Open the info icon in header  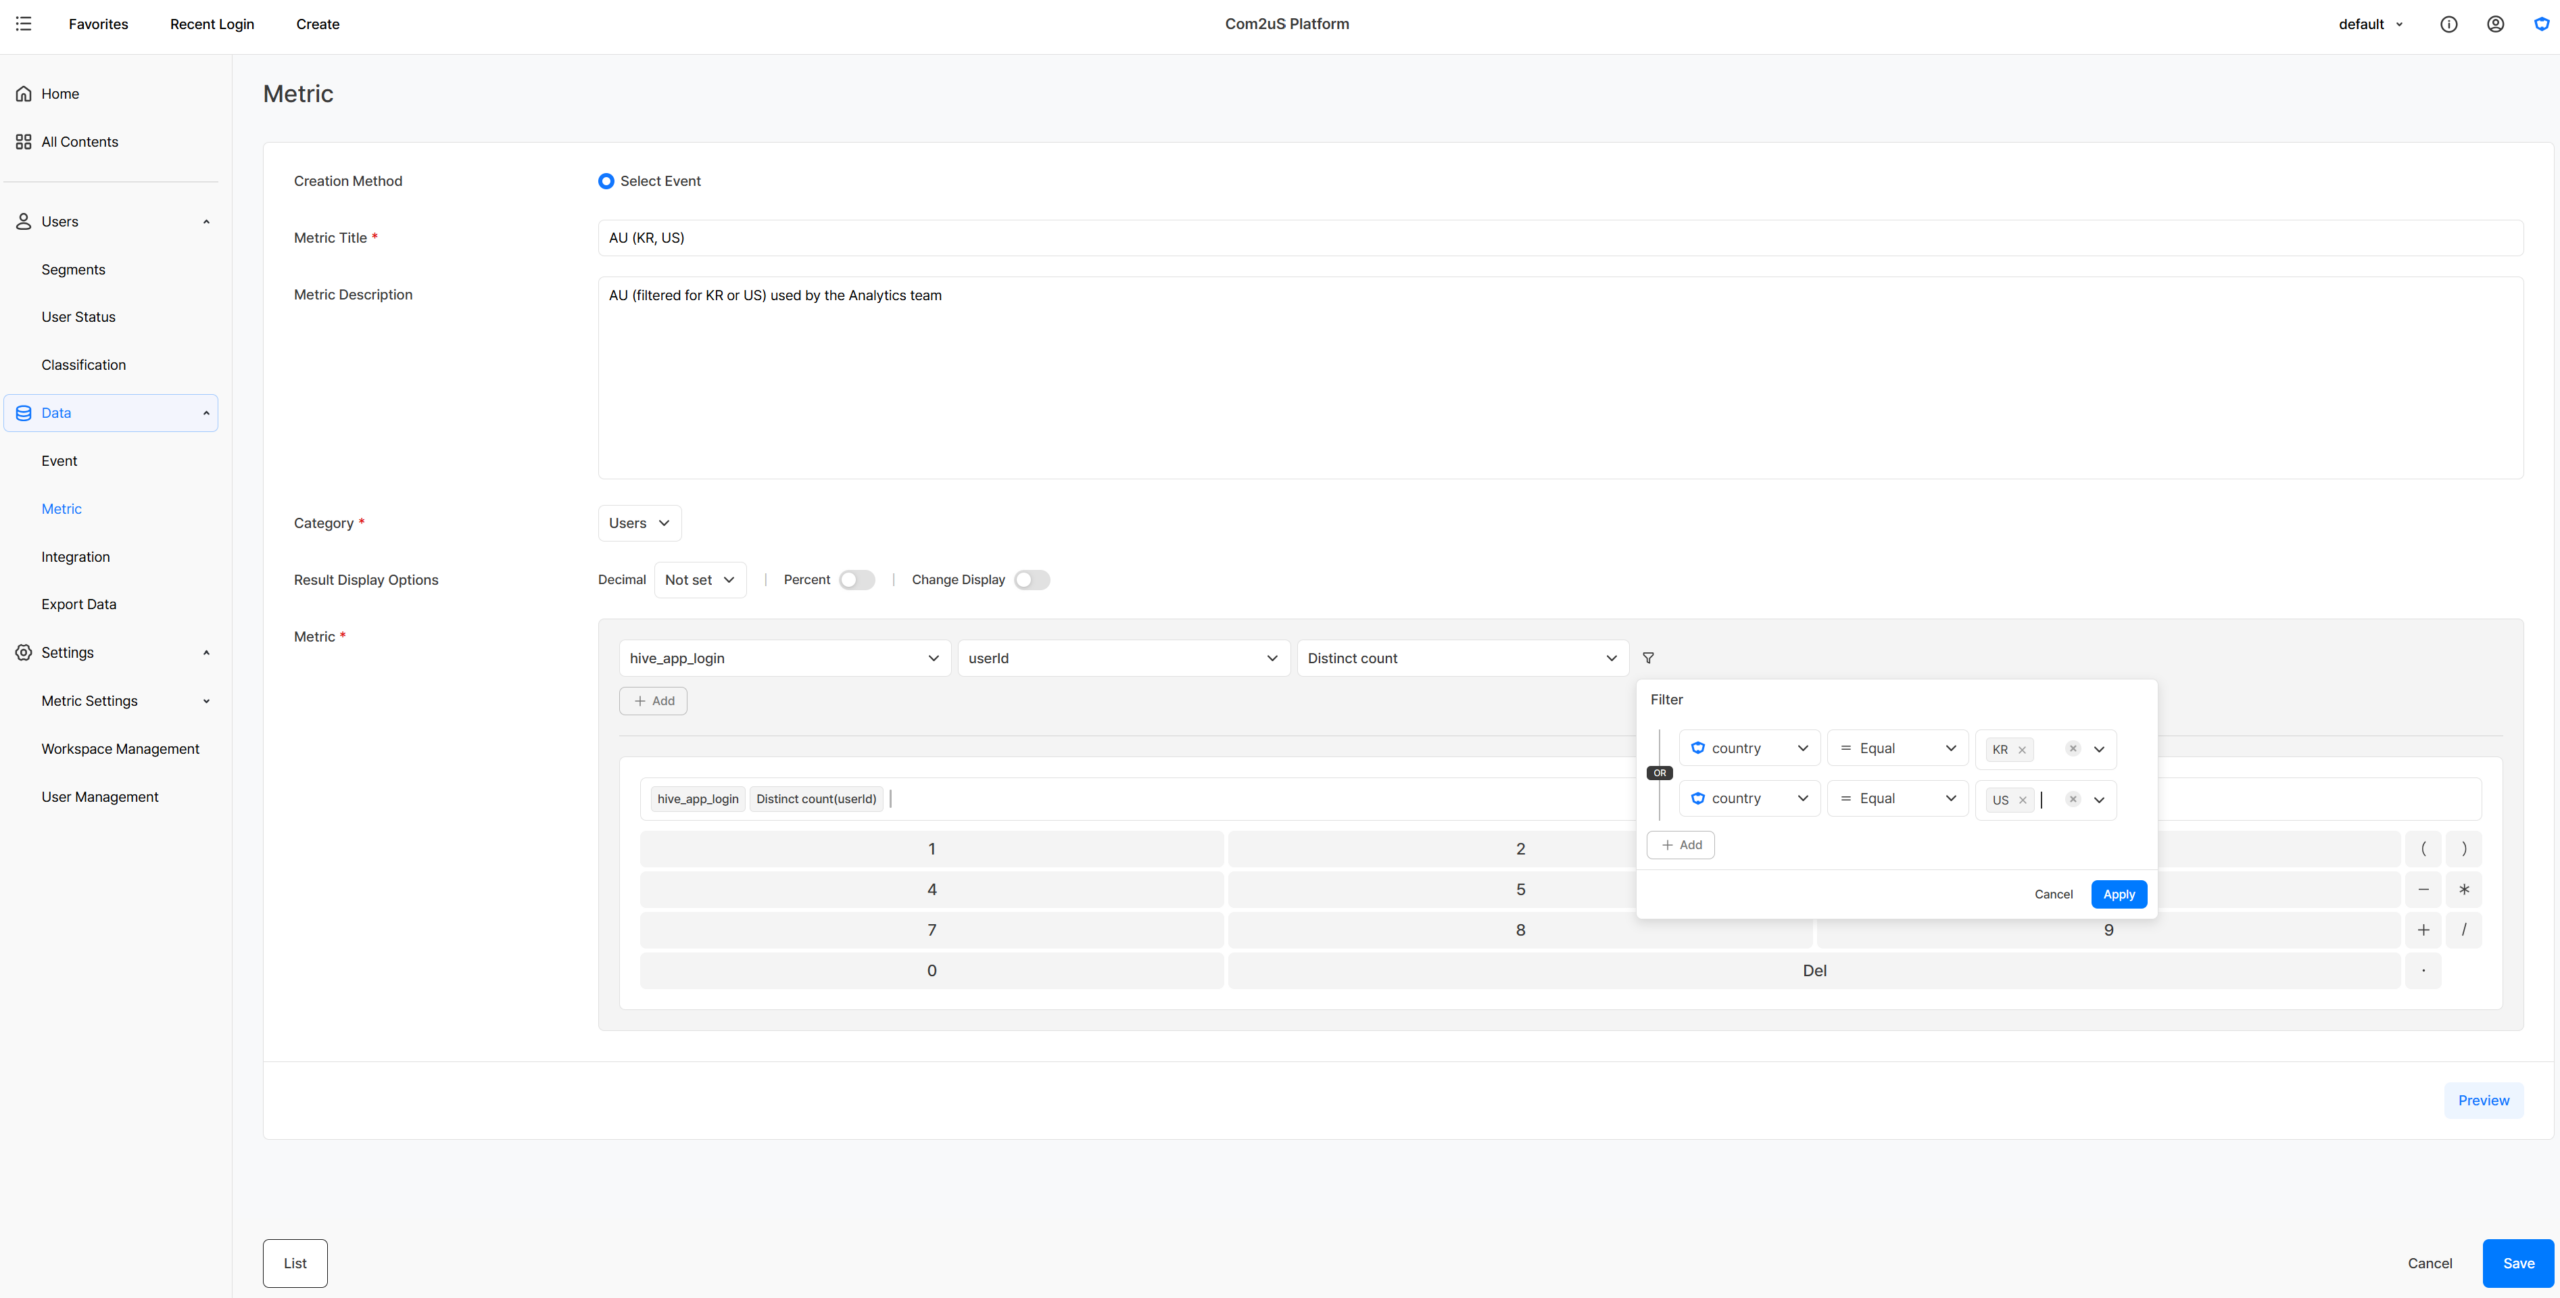(2449, 24)
